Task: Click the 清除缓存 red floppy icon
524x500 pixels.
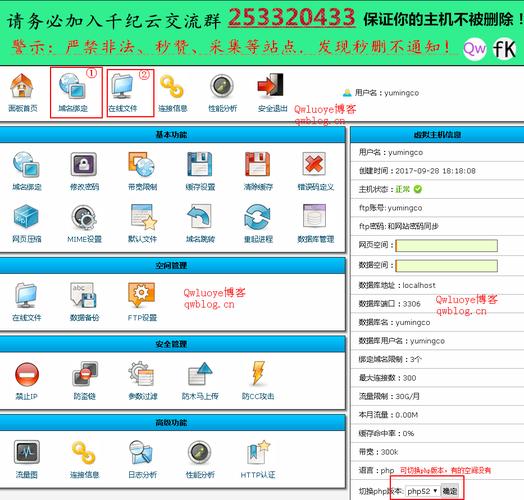Action: pos(258,164)
